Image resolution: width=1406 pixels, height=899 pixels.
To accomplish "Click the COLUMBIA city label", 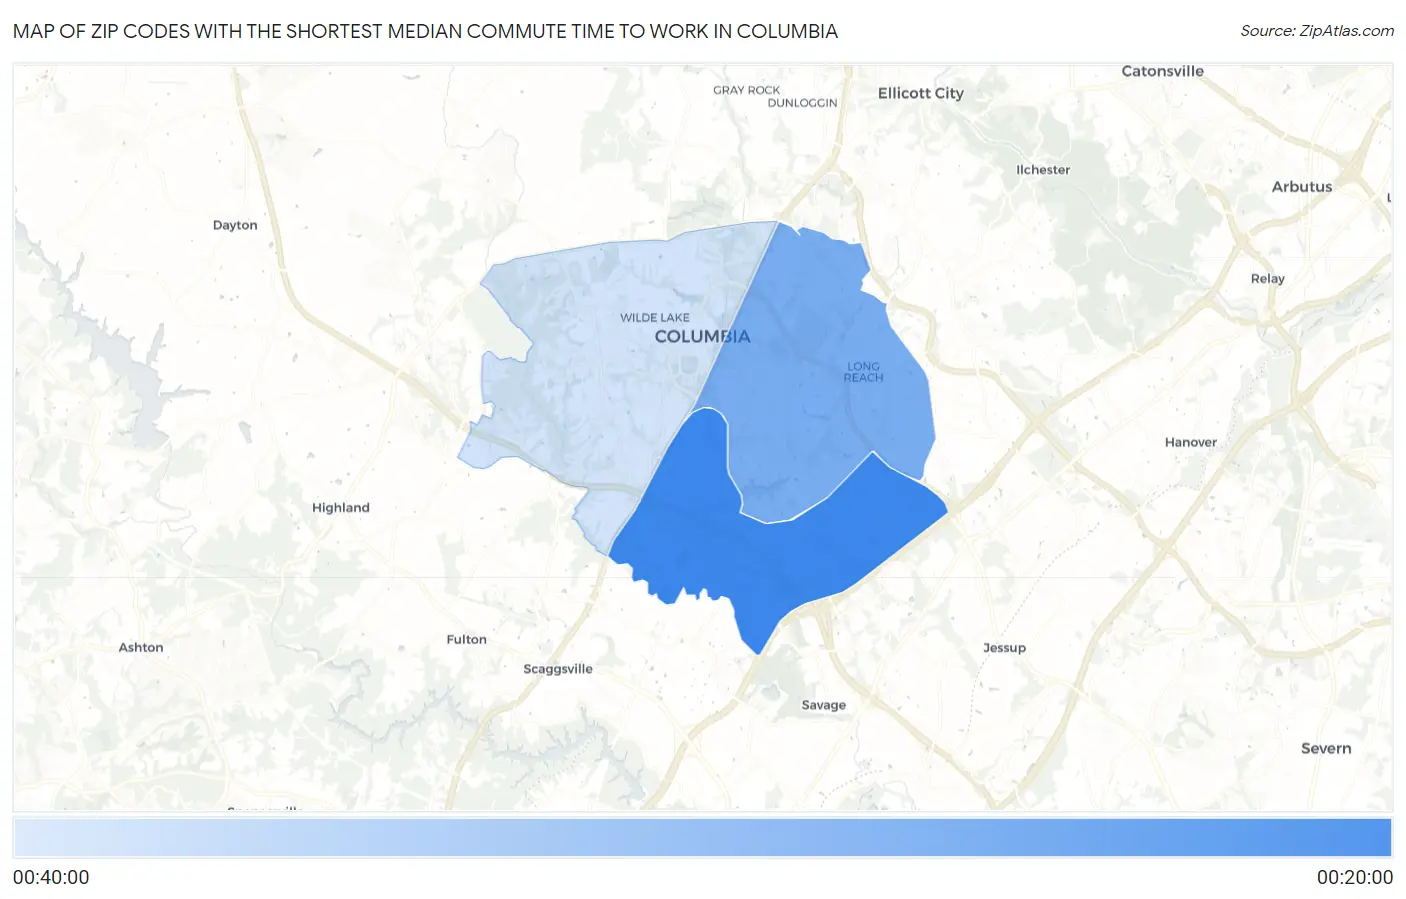I will [702, 337].
